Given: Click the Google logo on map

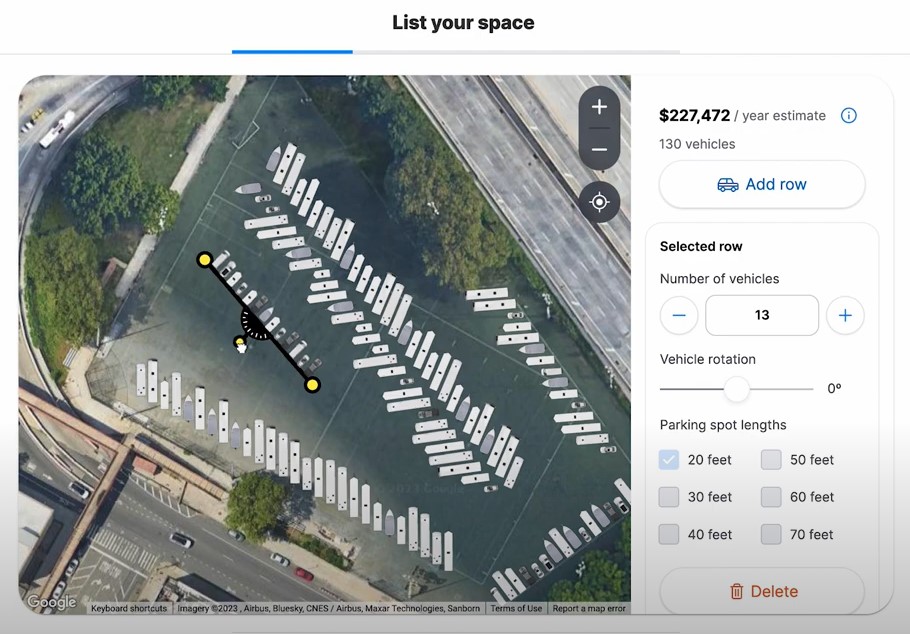Looking at the screenshot, I should point(51,602).
